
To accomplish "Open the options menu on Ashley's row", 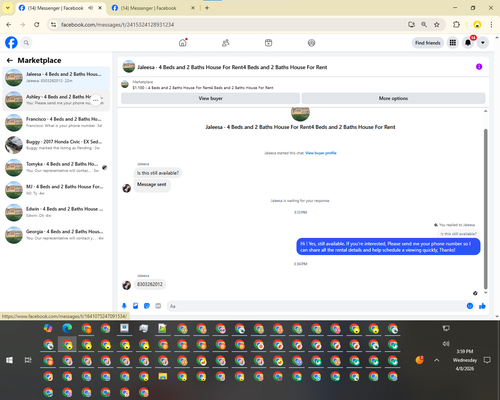I will pos(96,100).
